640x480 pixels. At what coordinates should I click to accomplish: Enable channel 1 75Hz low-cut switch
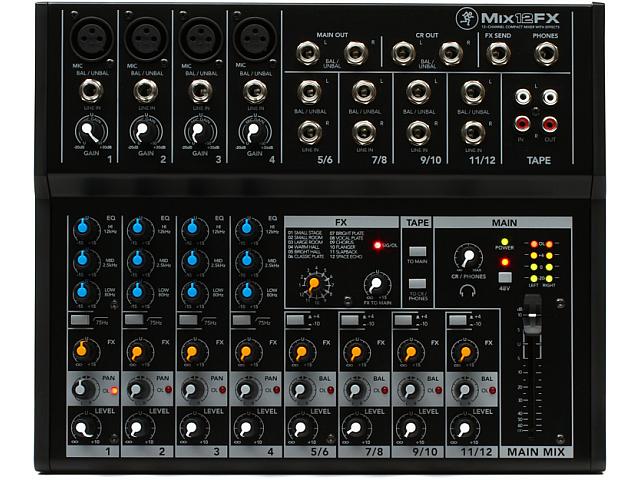(x=81, y=320)
